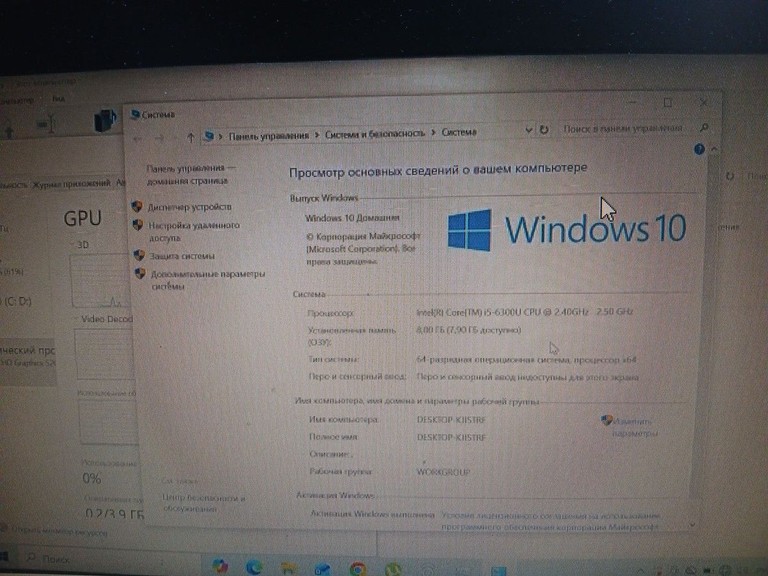
Task: Open Device Manager (Диспетчер устройств) link
Action: click(x=190, y=207)
